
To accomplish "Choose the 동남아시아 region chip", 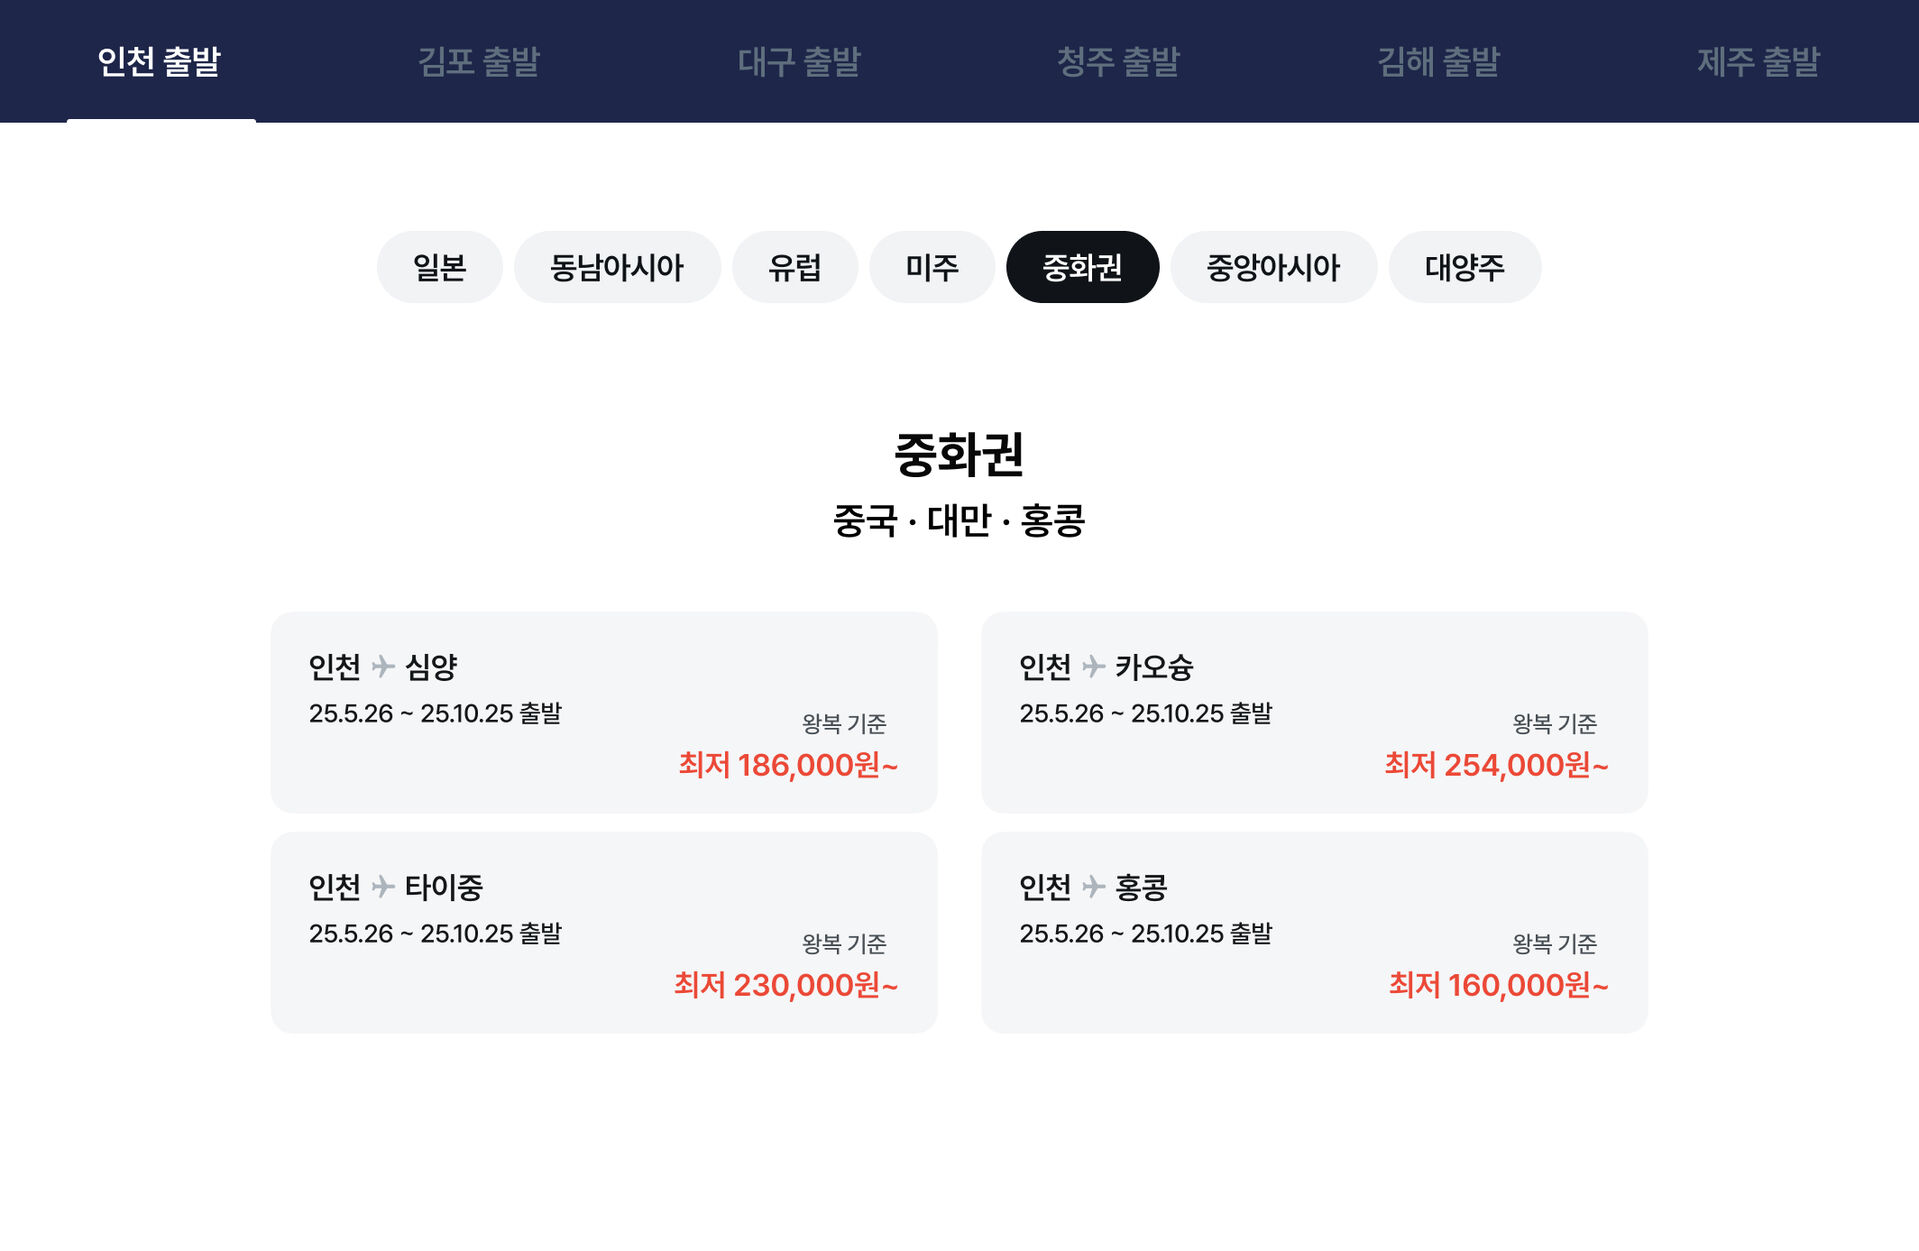I will point(617,267).
